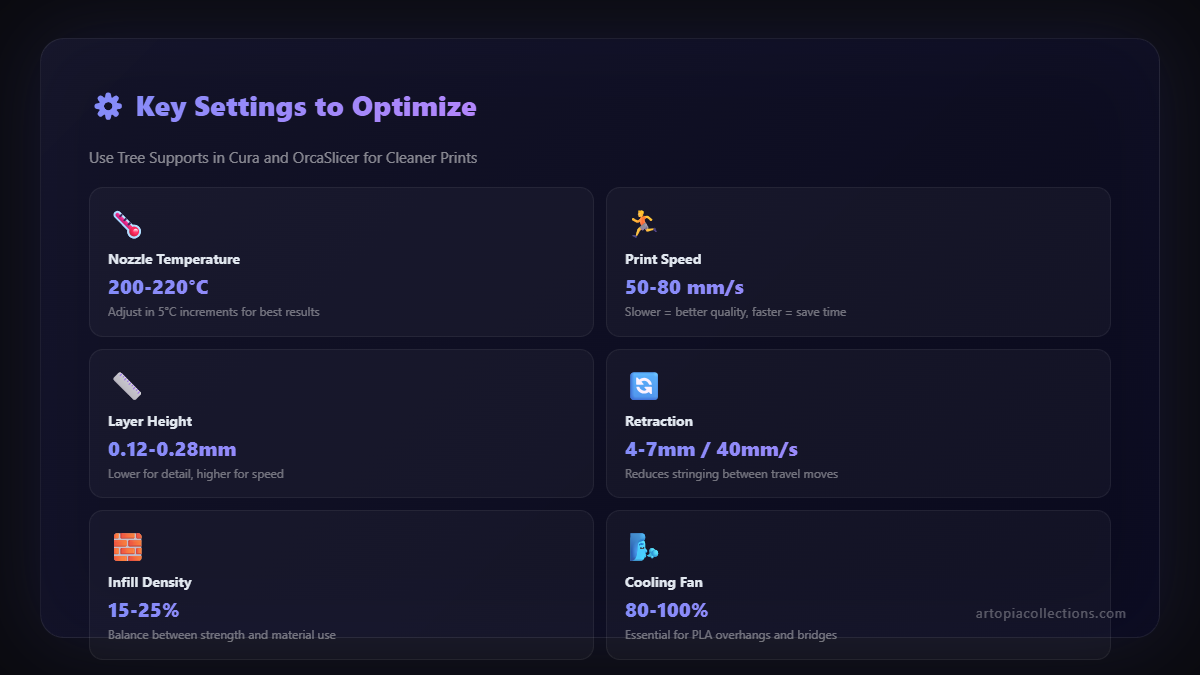The width and height of the screenshot is (1200, 675).
Task: Click the blue refresh arrows Retraction icon
Action: [x=643, y=386]
